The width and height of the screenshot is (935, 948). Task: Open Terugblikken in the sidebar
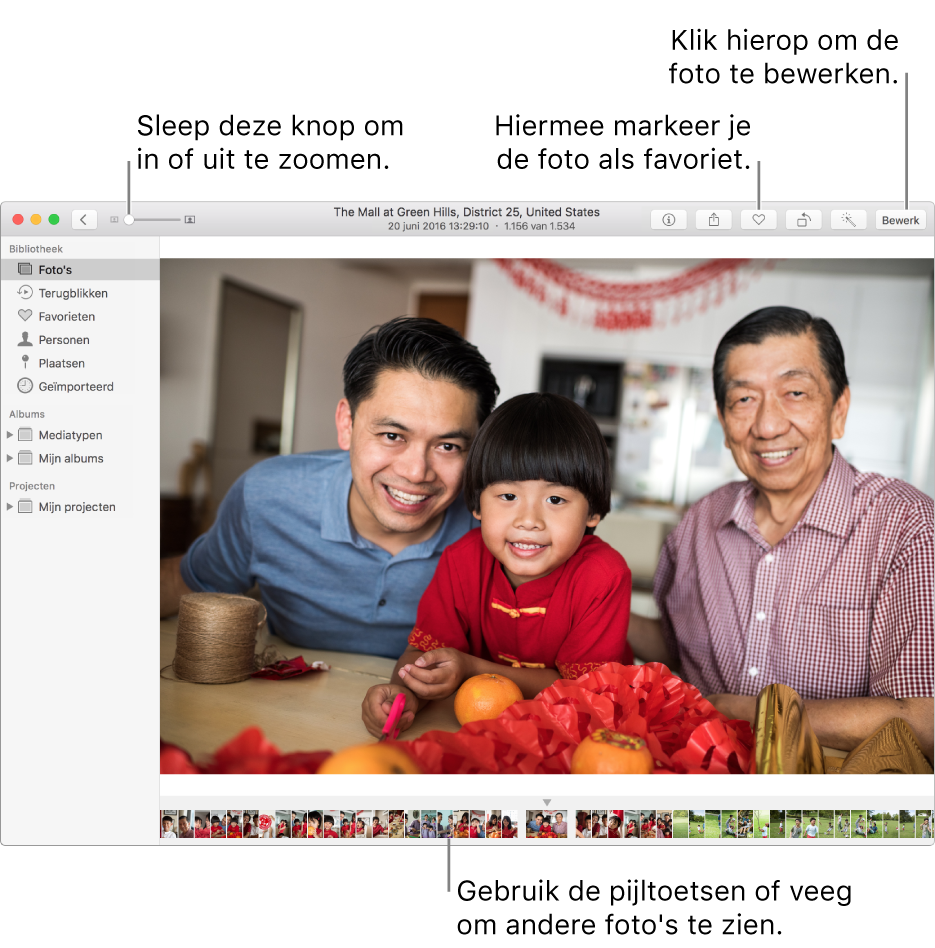tap(80, 293)
